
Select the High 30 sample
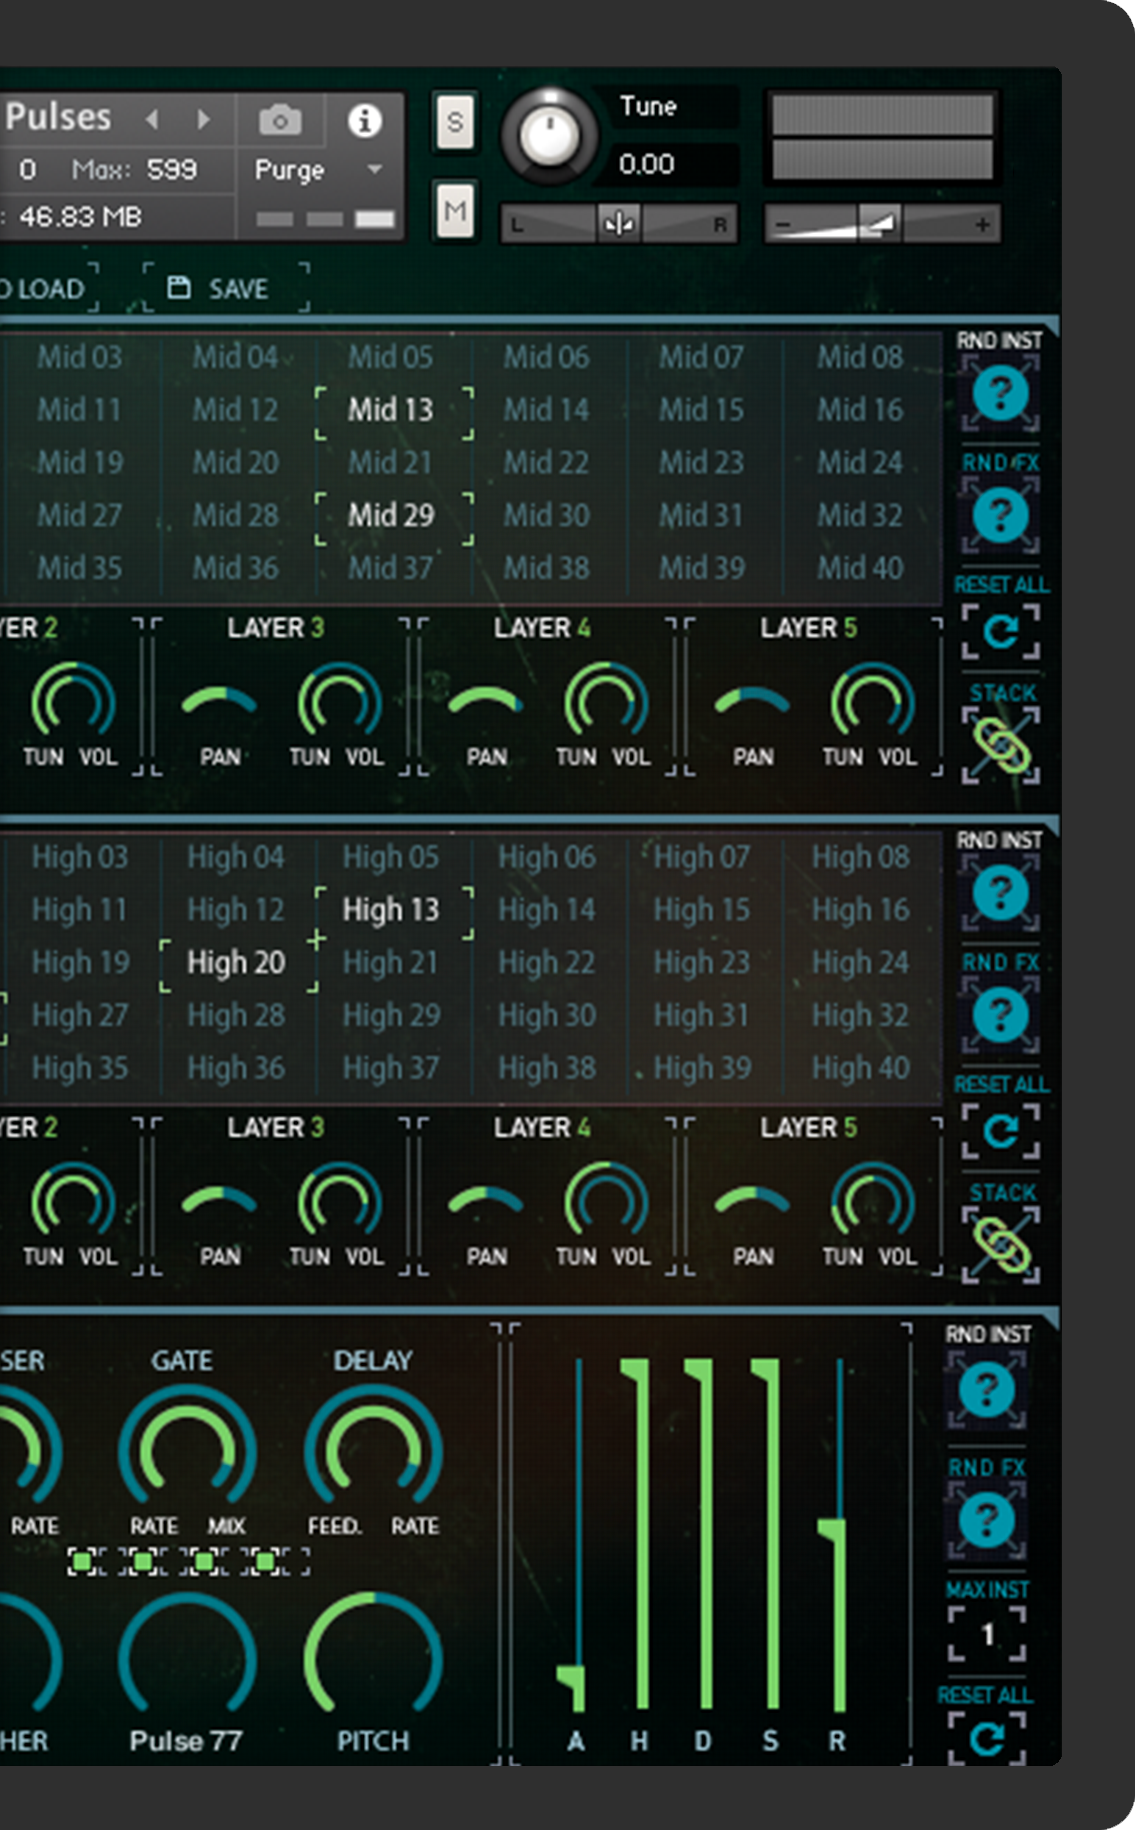click(547, 1015)
